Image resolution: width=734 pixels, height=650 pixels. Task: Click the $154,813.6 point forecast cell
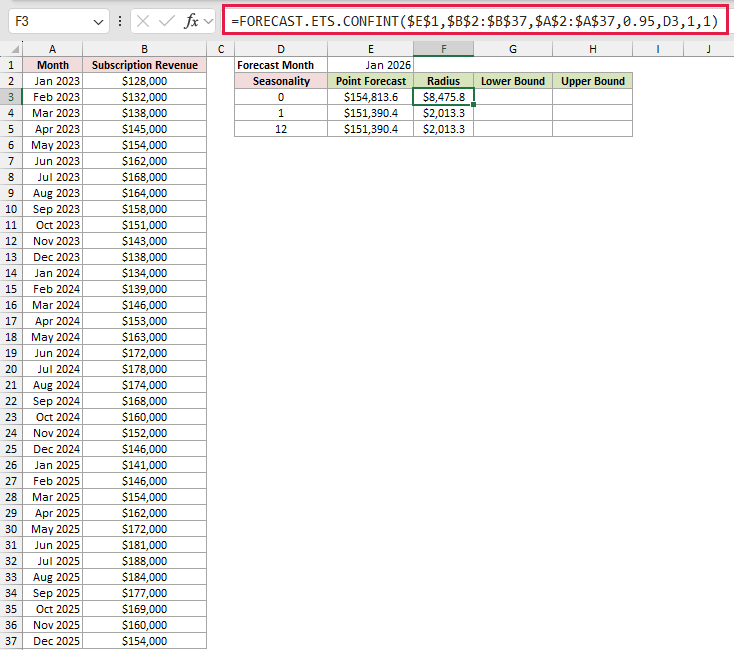pyautogui.click(x=370, y=97)
